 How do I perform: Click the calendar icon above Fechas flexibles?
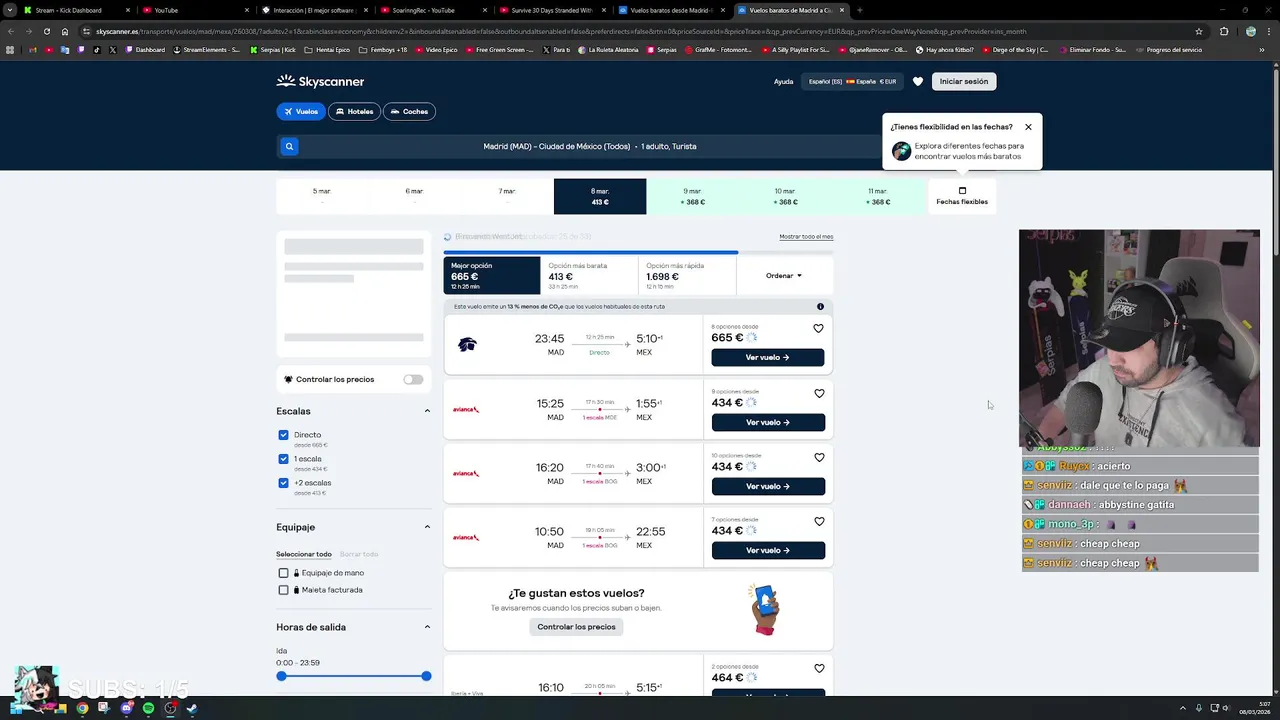click(962, 191)
